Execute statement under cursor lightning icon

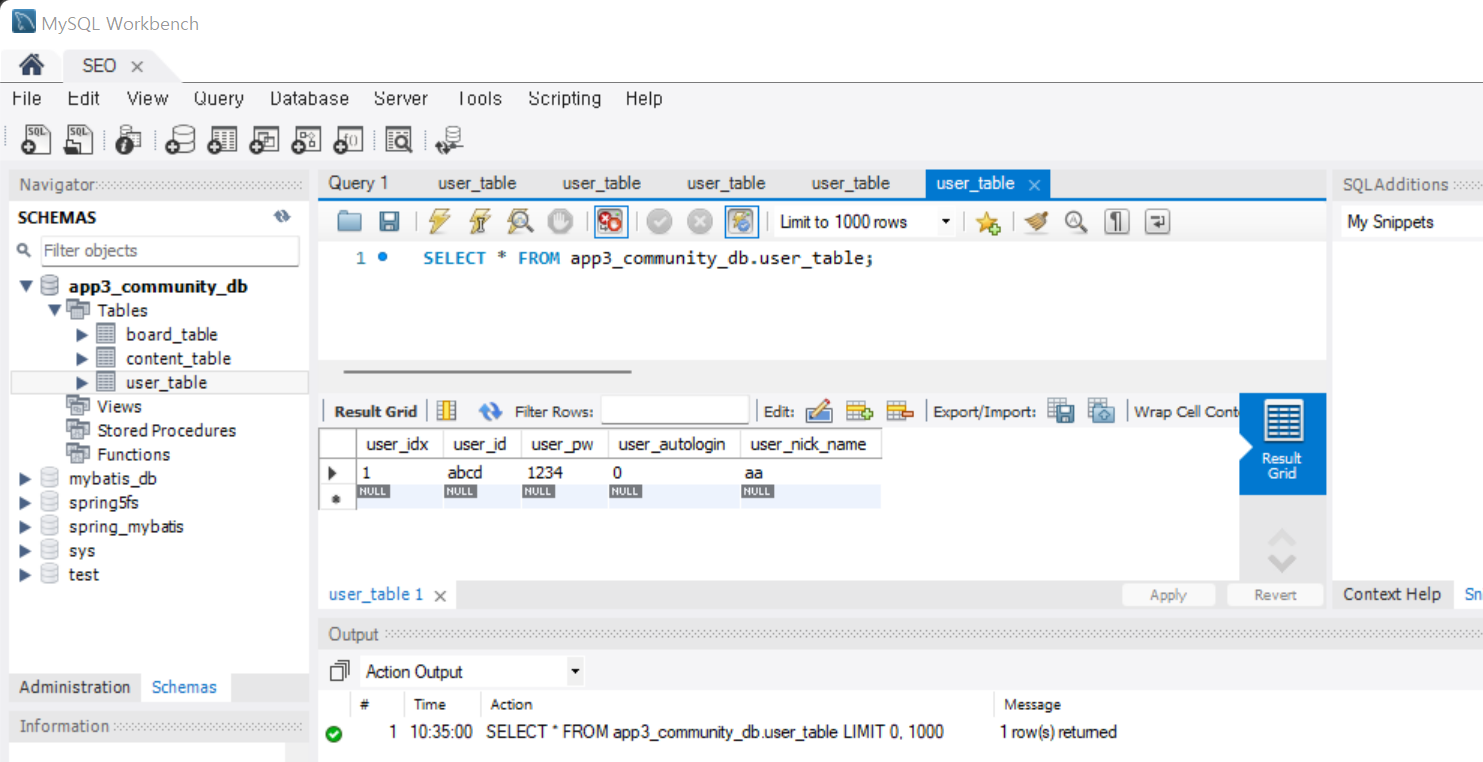(x=479, y=222)
